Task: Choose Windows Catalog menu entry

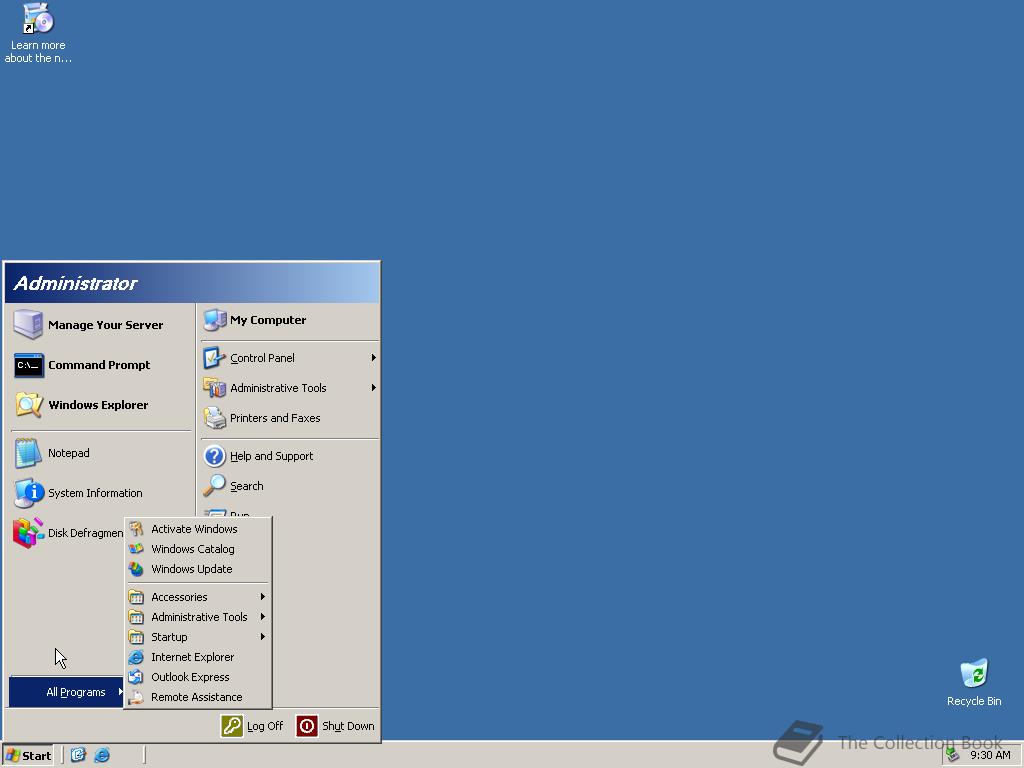Action: click(x=198, y=549)
